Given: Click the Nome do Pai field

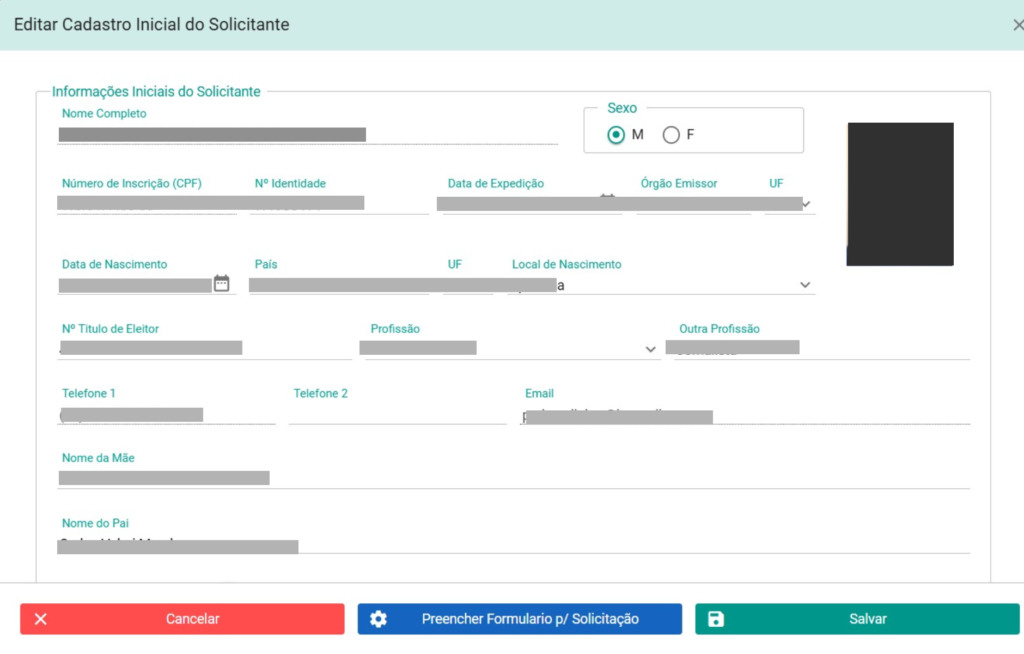Looking at the screenshot, I should [x=514, y=544].
